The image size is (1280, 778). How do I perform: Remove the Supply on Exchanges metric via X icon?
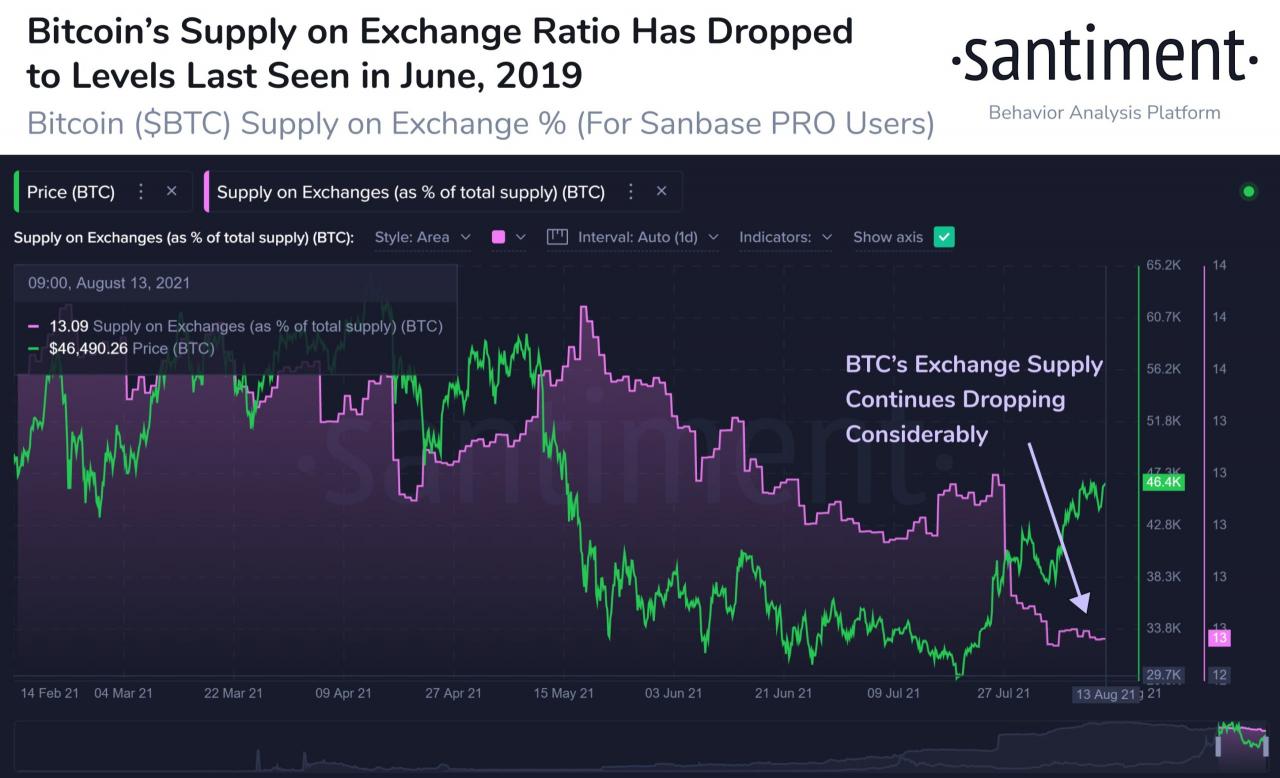coord(661,191)
